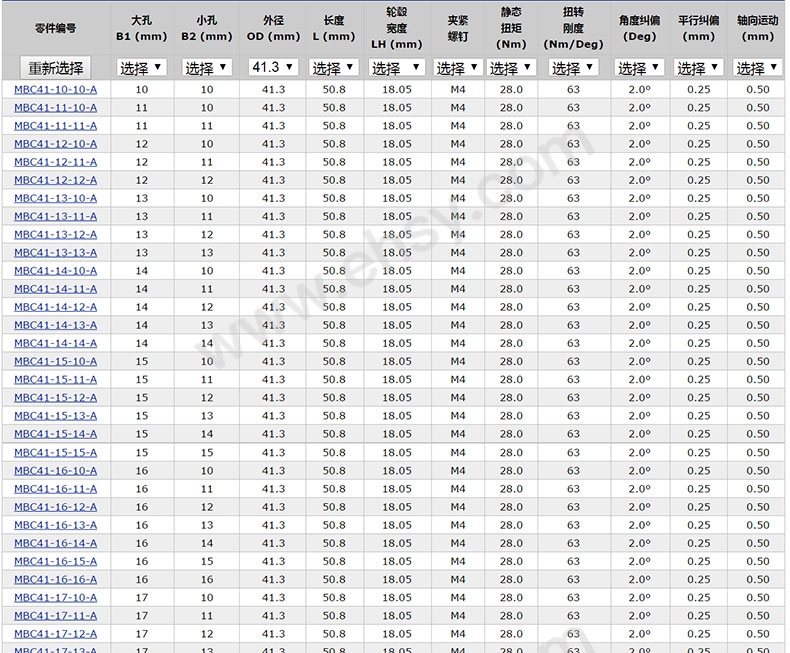Click the 重新选择 reset button
Screen dimensions: 790x653
click(55, 68)
